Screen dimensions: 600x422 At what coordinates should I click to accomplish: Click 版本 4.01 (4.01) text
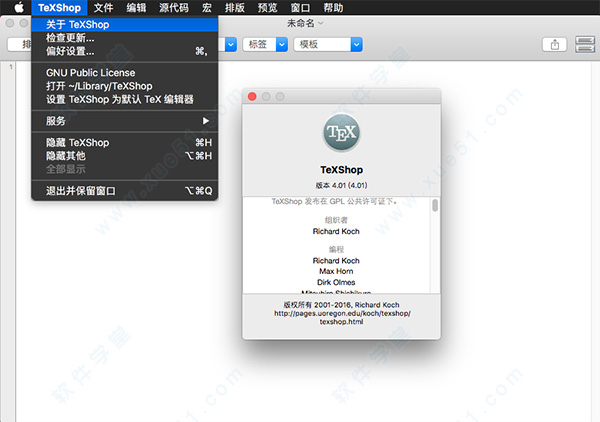click(341, 185)
